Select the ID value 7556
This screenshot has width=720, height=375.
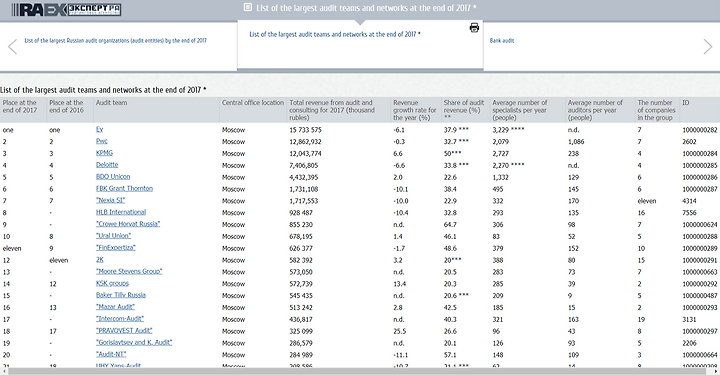coord(689,213)
